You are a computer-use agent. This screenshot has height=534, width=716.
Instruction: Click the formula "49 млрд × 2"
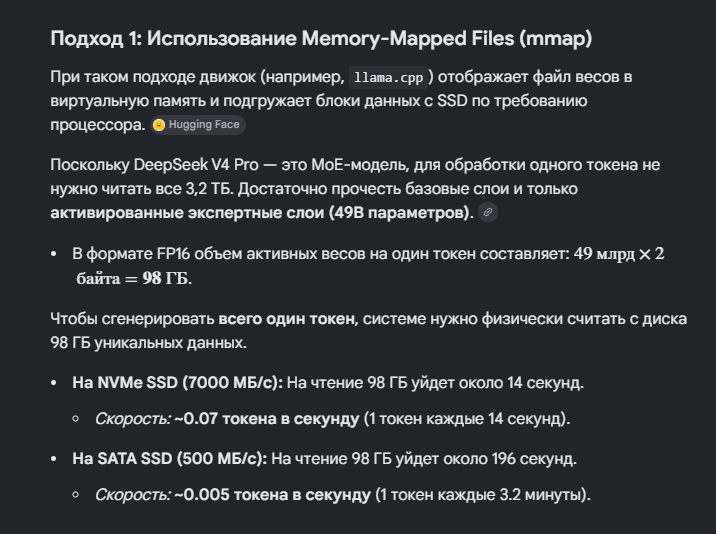tap(619, 254)
